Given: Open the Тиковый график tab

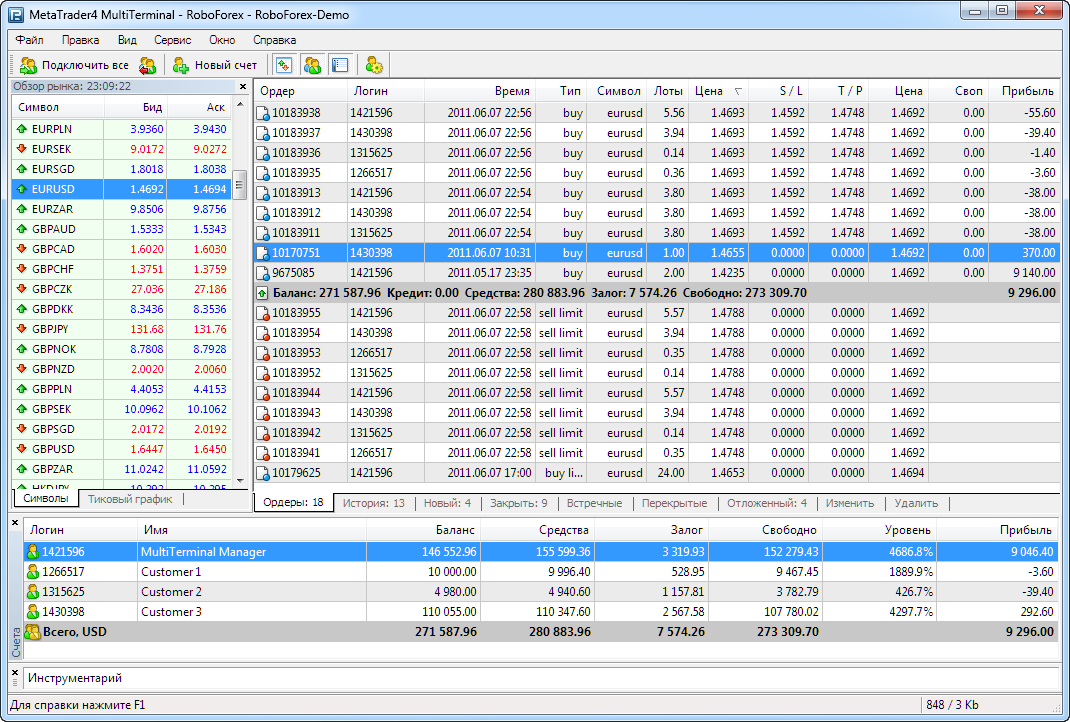Looking at the screenshot, I should 130,499.
